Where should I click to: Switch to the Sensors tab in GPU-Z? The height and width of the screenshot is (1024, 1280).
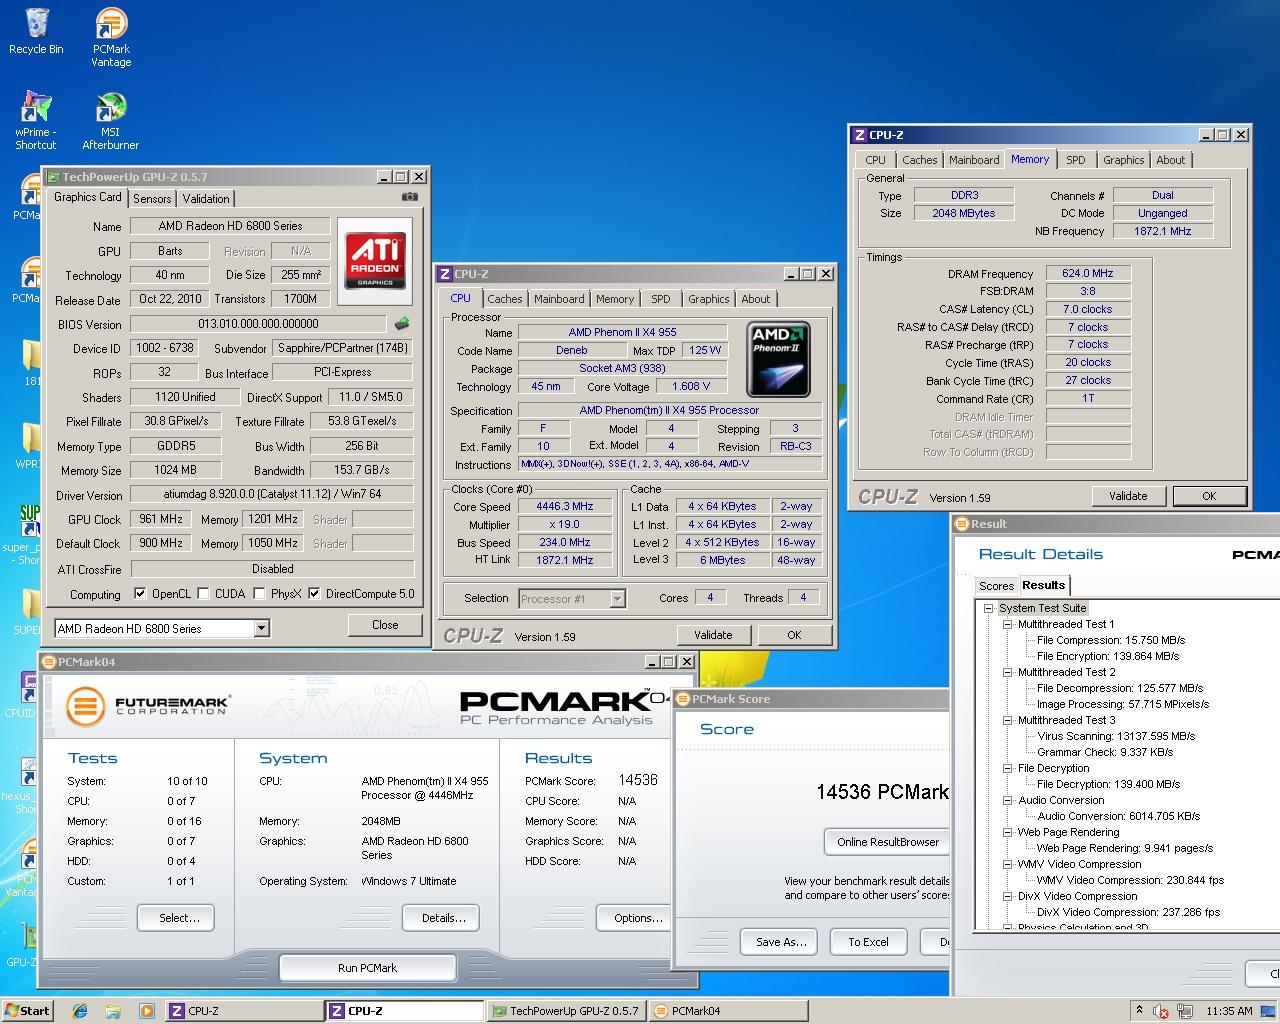pos(152,199)
